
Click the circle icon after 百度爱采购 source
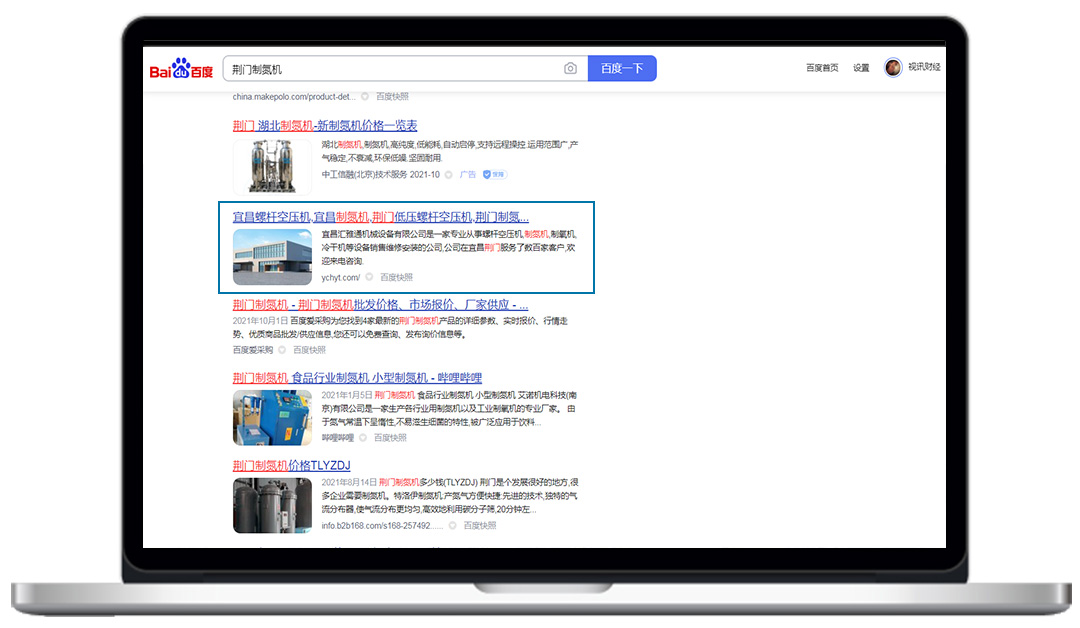pyautogui.click(x=281, y=350)
